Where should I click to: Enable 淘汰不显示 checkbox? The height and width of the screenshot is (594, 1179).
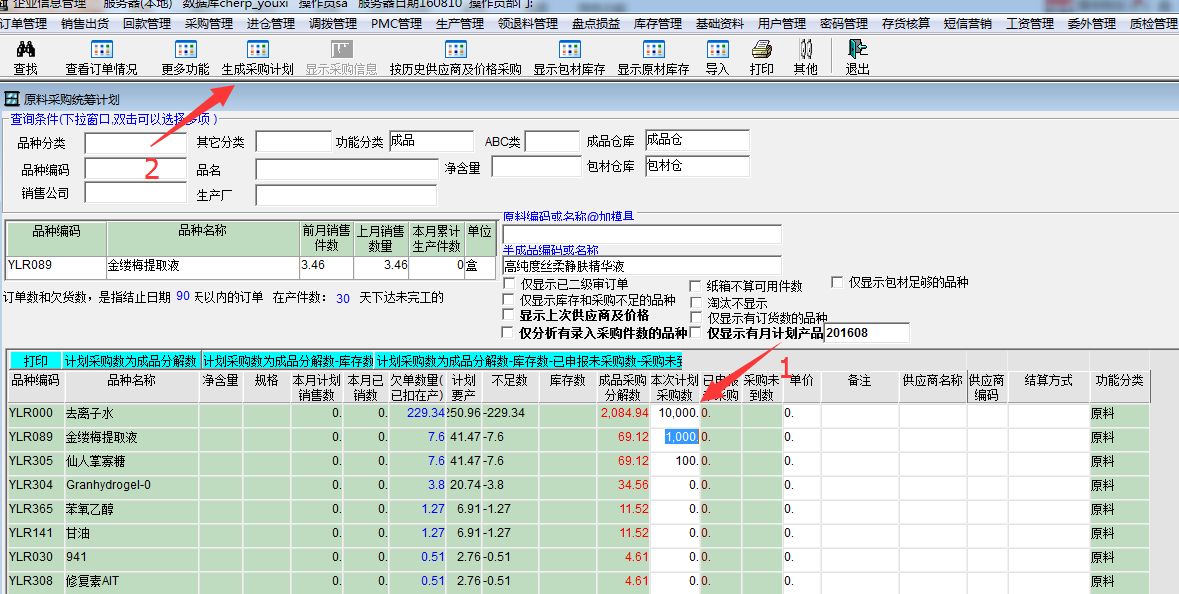tap(696, 302)
